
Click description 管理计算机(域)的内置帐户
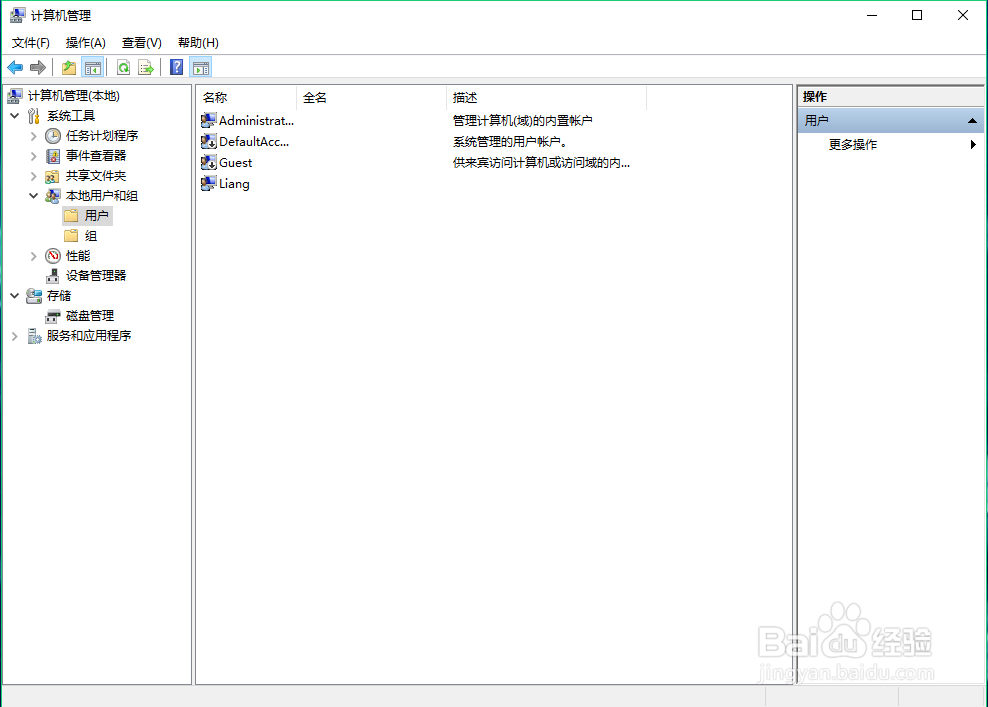(522, 120)
